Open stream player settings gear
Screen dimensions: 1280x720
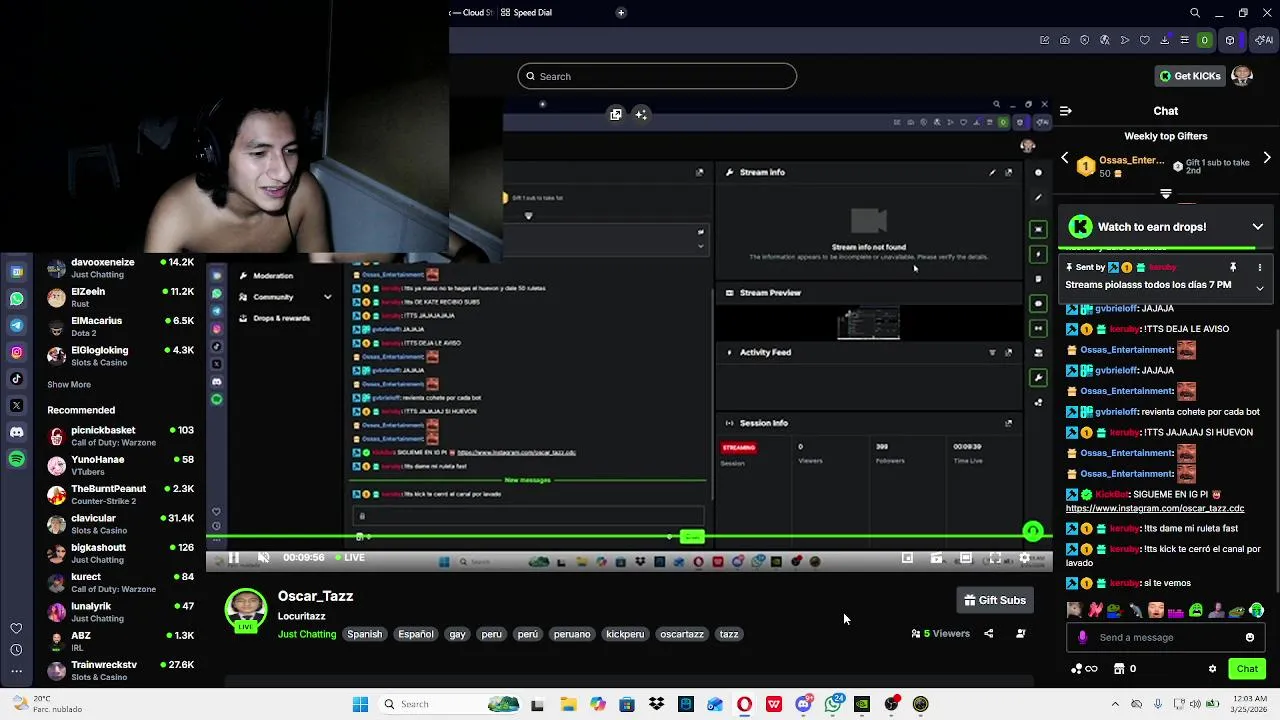coord(1024,558)
